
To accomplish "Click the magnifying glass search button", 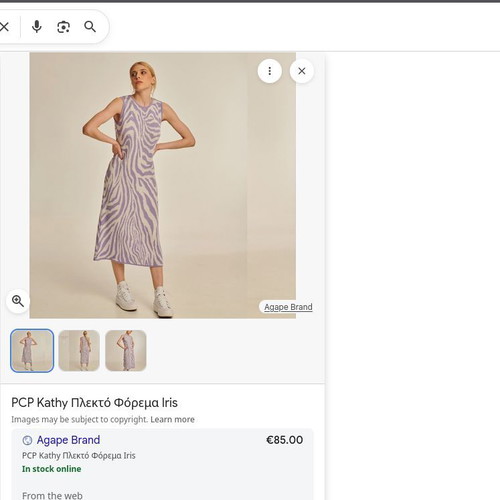I will click(90, 27).
